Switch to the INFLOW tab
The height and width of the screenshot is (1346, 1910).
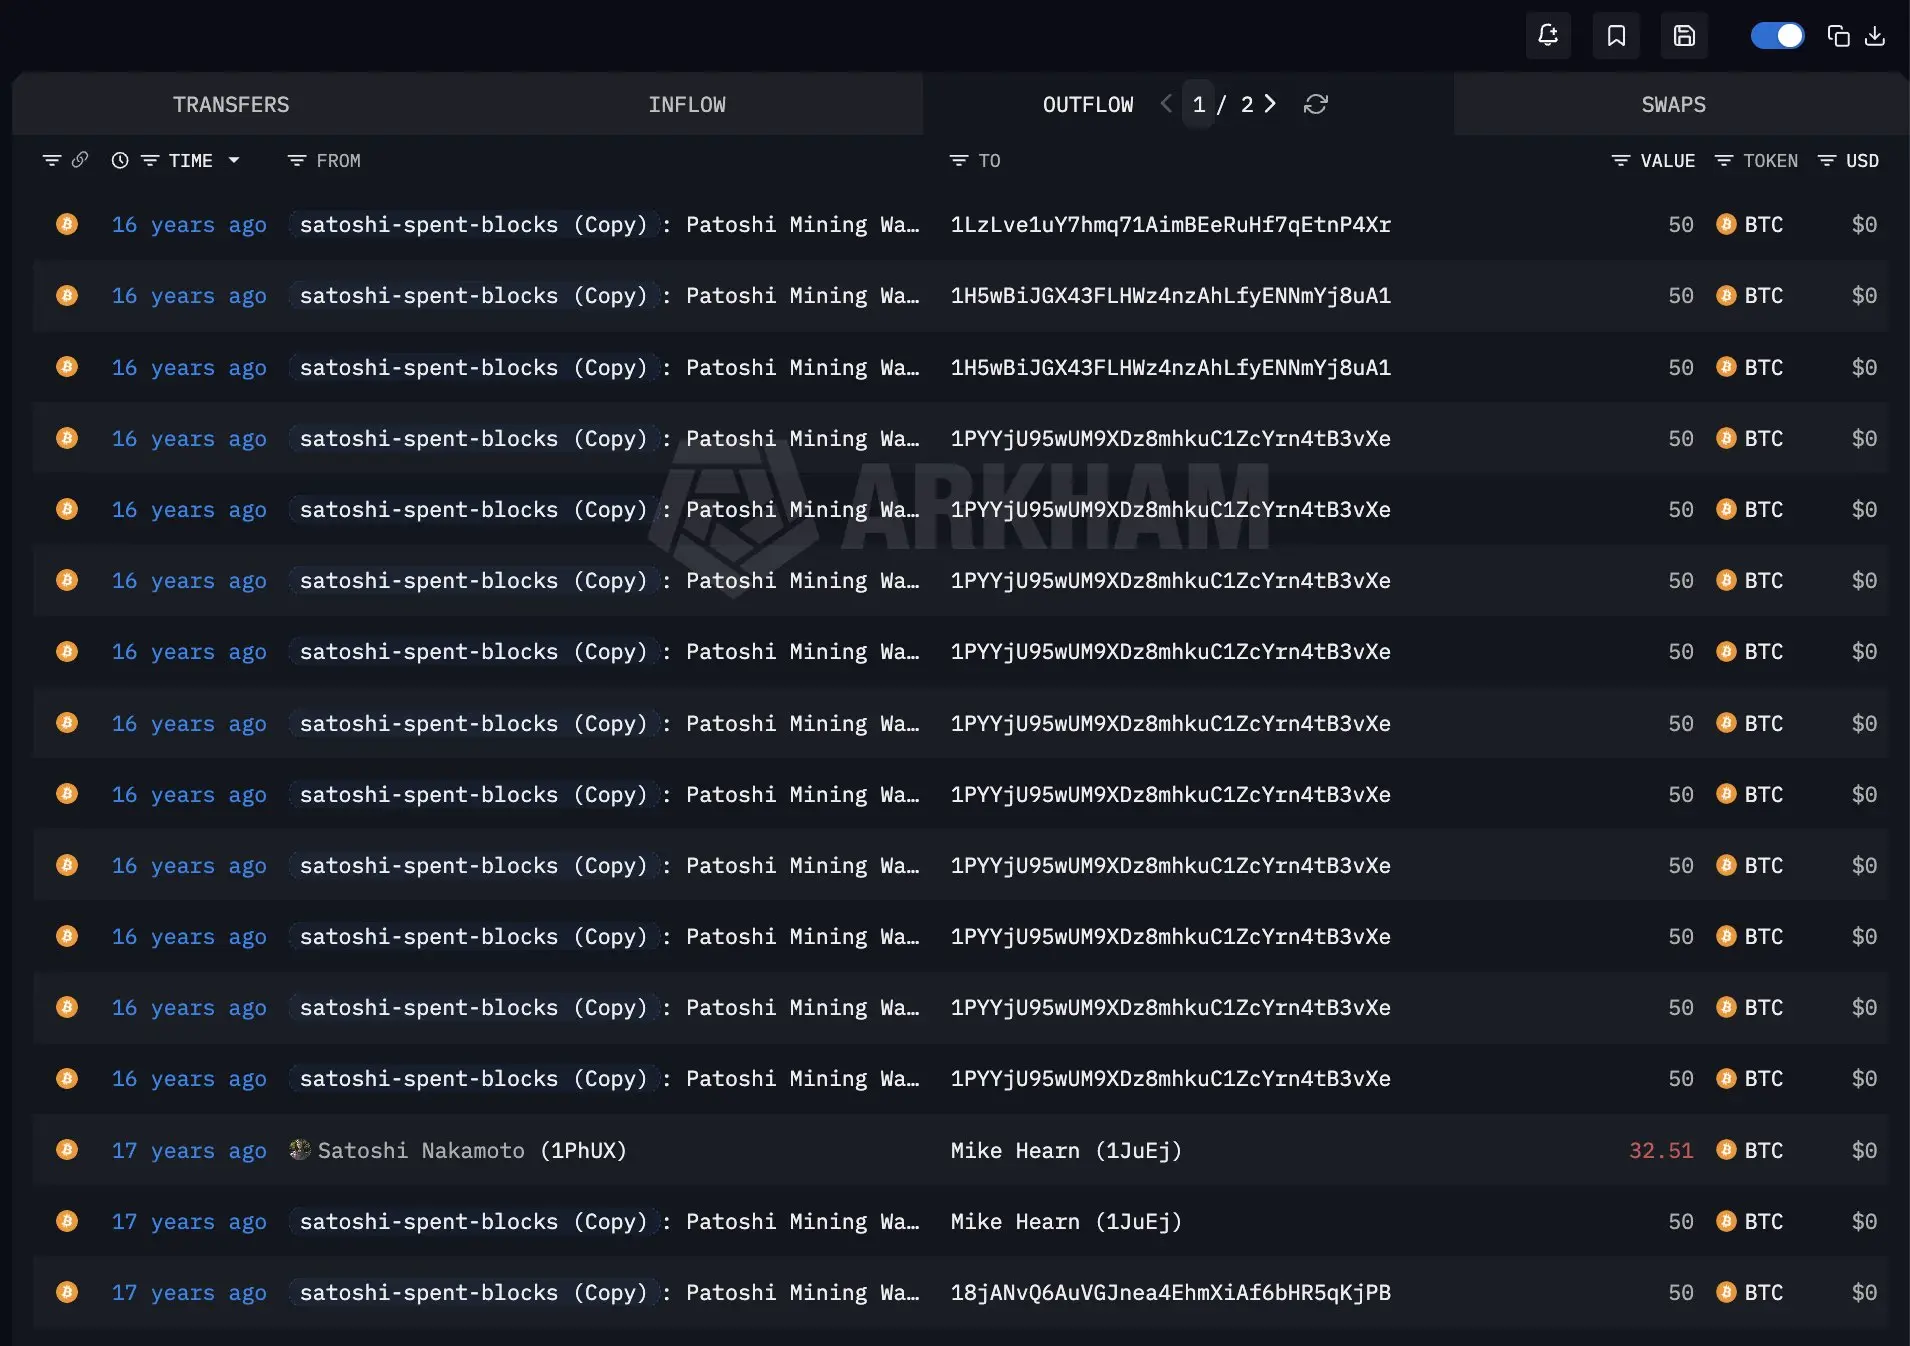(x=687, y=104)
